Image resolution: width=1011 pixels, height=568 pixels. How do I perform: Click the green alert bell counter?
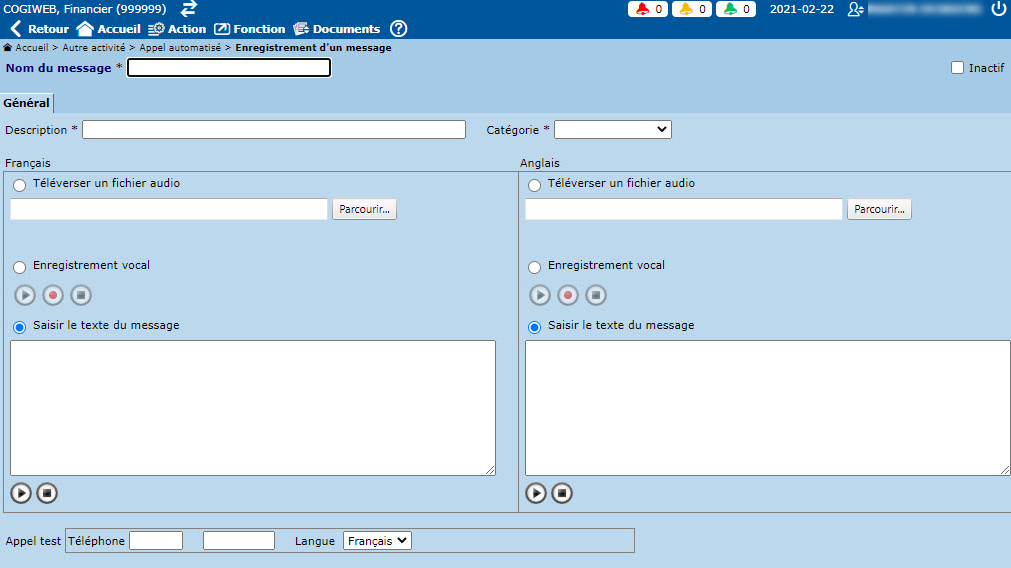click(x=735, y=9)
